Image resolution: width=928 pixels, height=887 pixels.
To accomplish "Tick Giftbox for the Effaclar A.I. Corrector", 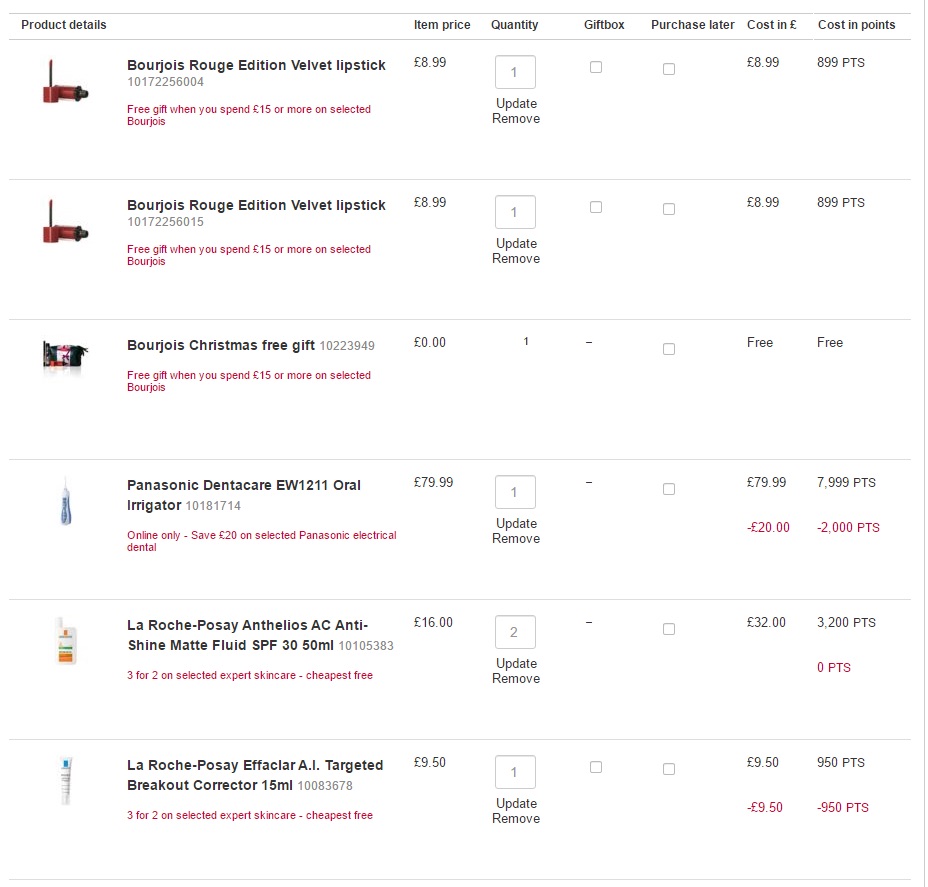I will (x=596, y=768).
